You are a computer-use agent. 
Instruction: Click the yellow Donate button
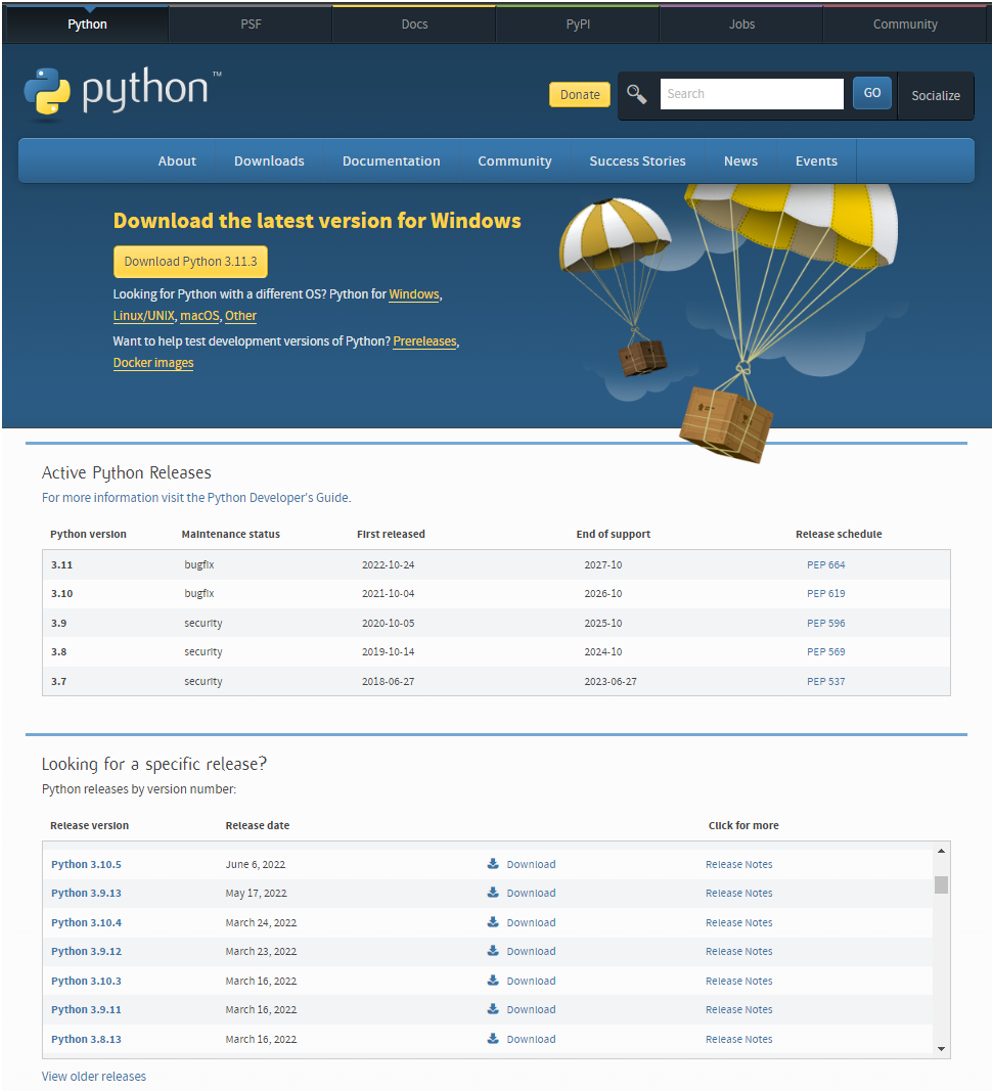pos(580,95)
